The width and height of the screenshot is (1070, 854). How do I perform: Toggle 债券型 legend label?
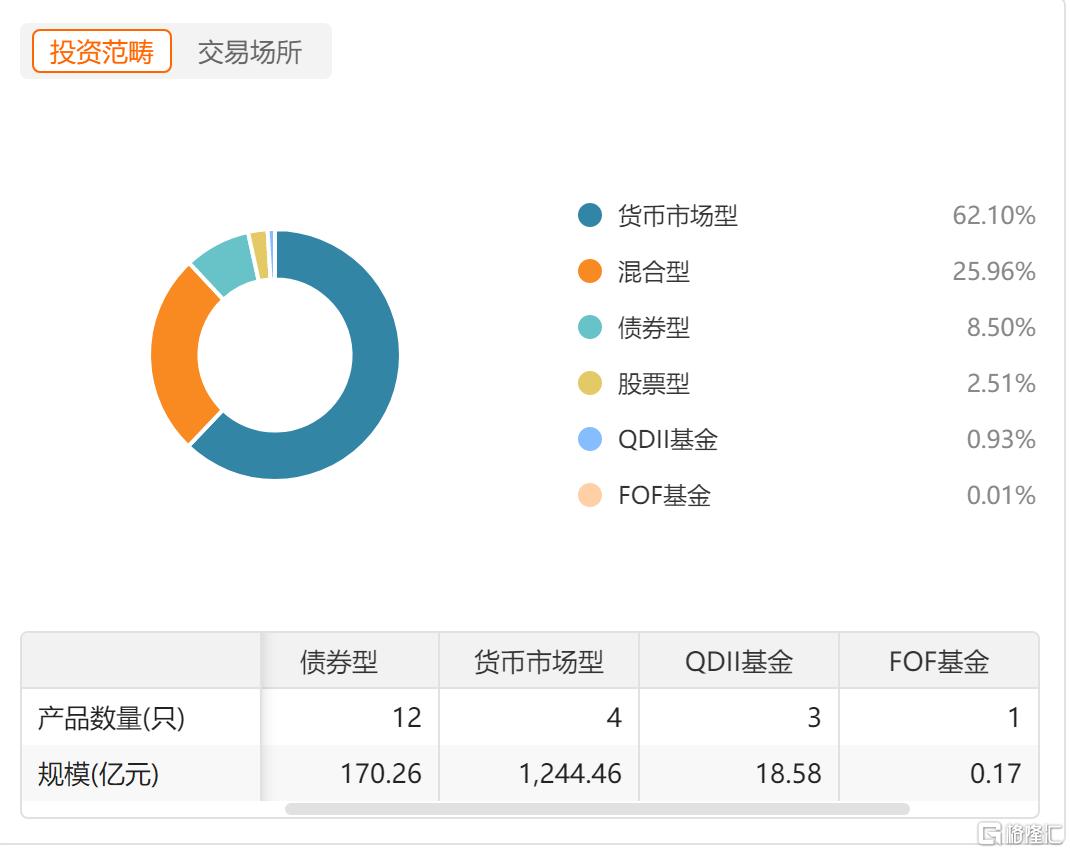pos(654,328)
